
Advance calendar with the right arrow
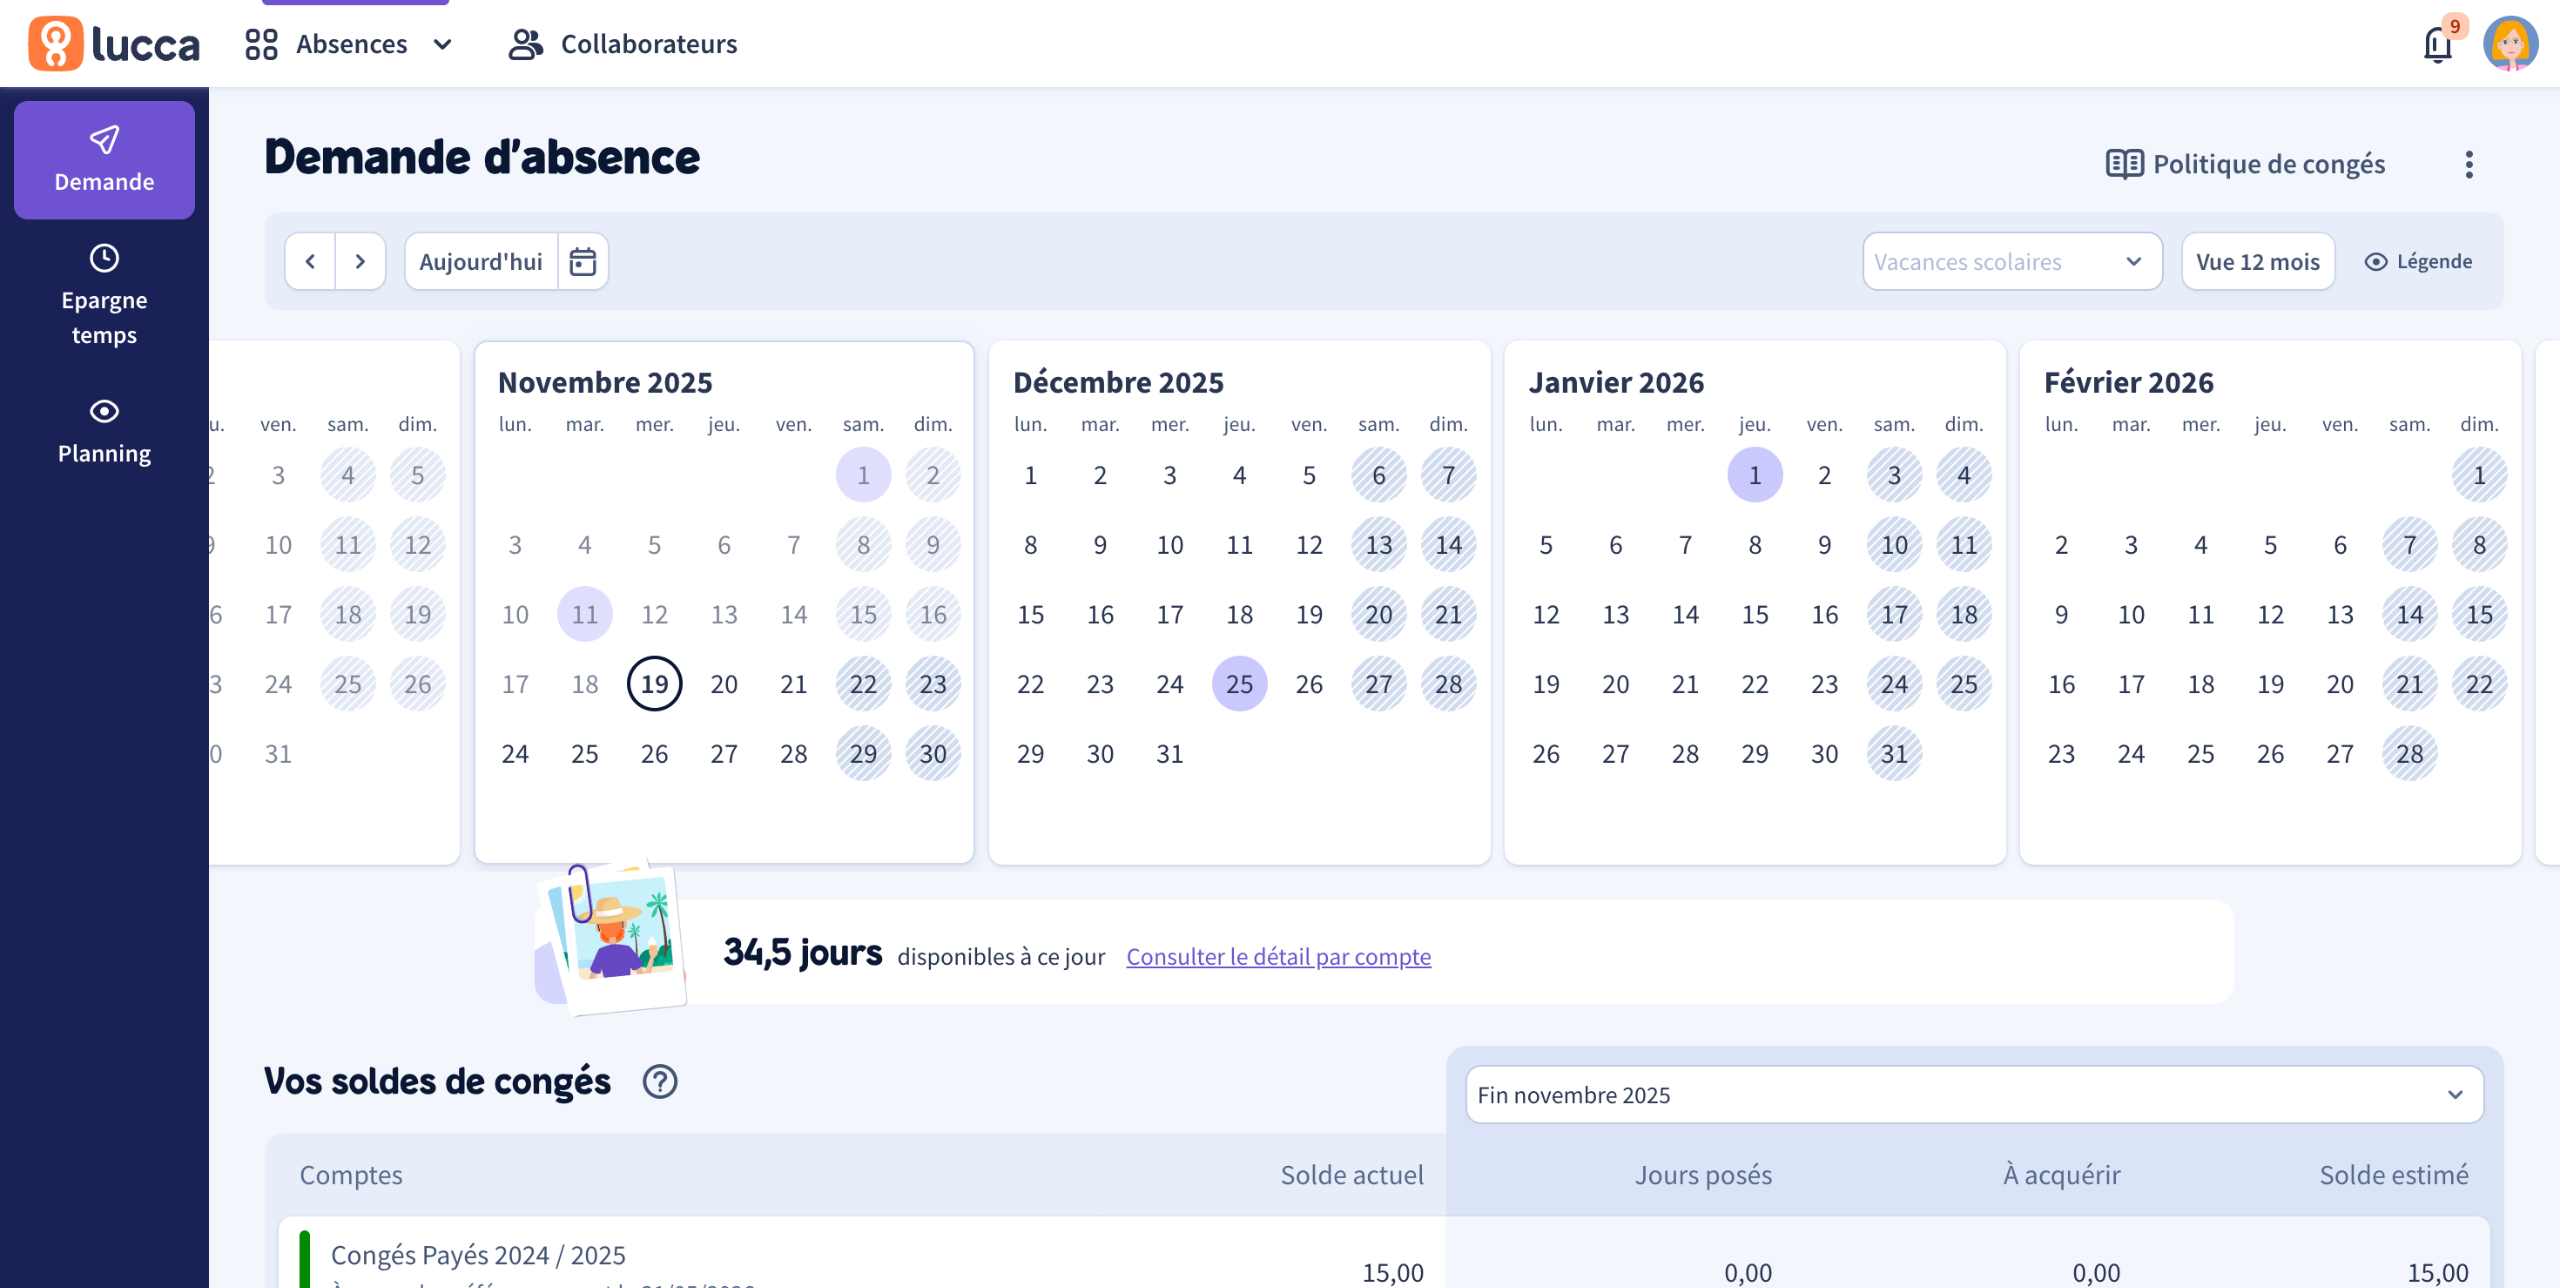tap(360, 262)
